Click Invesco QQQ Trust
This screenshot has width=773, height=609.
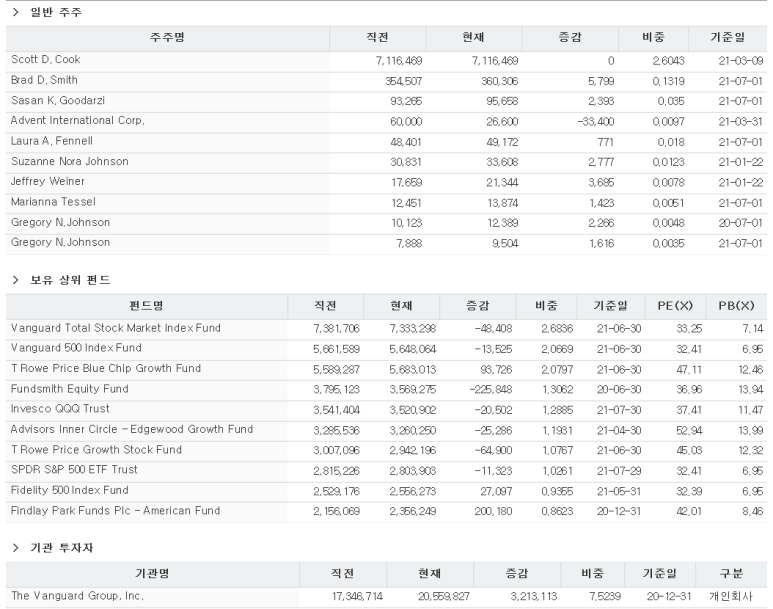point(60,409)
